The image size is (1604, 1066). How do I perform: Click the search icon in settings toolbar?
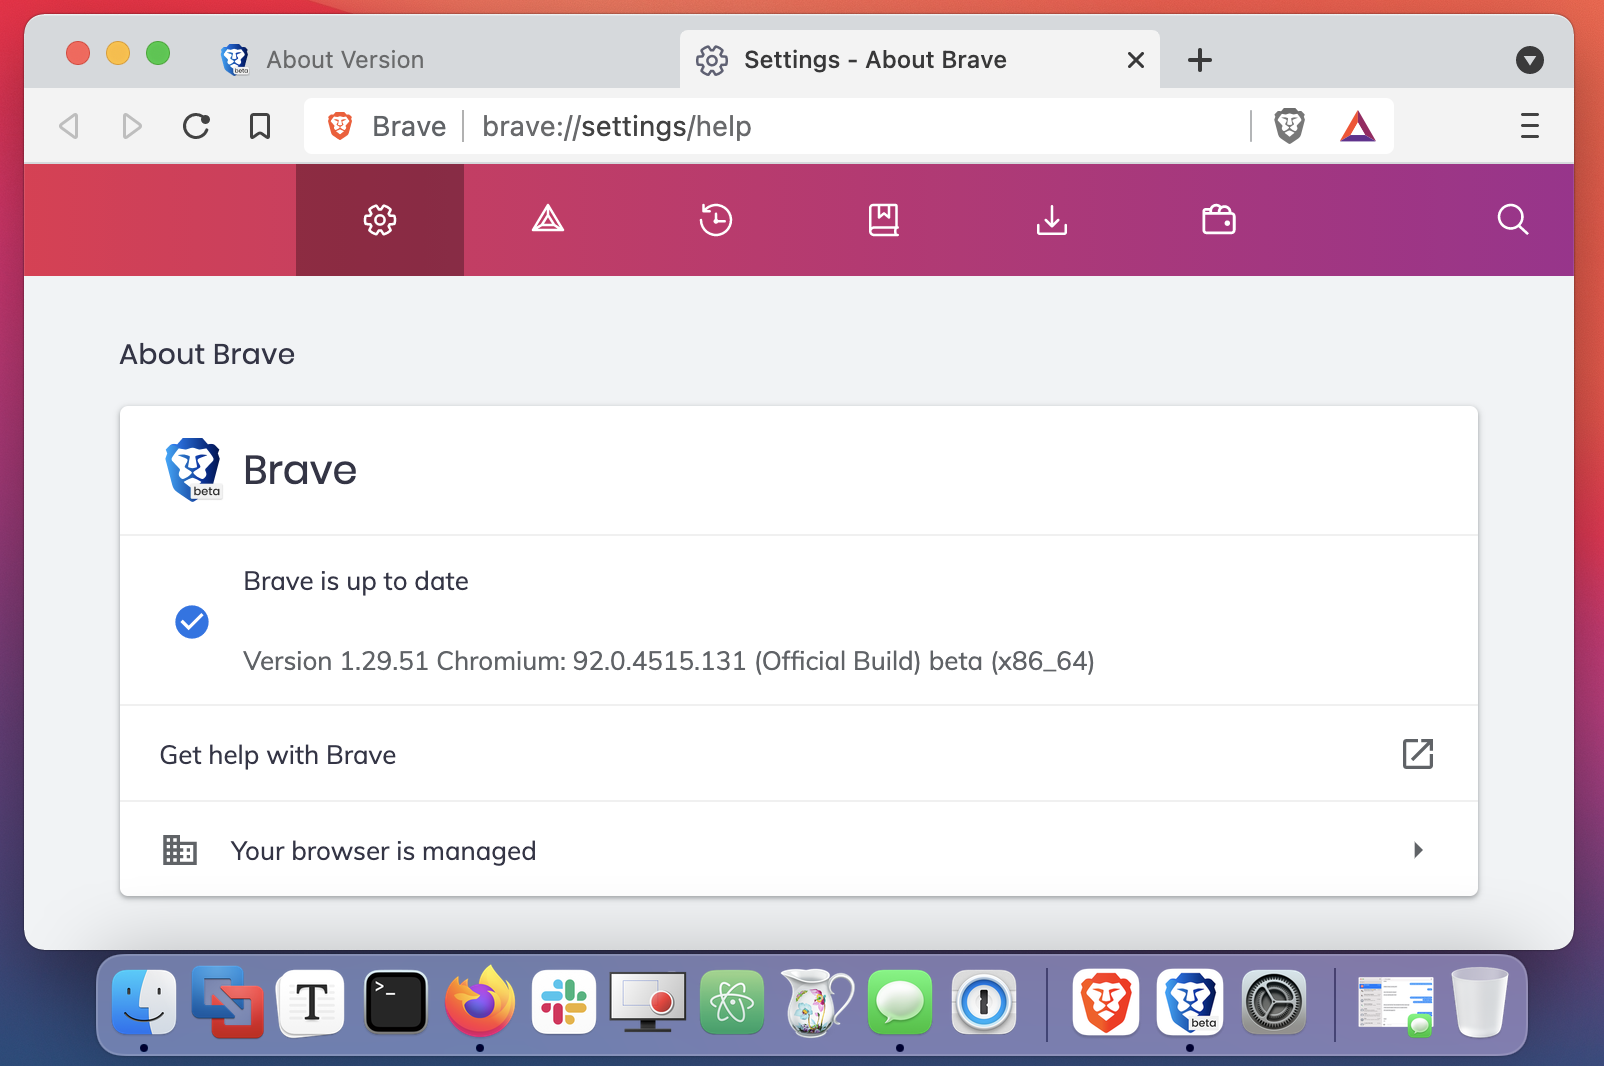coord(1512,220)
